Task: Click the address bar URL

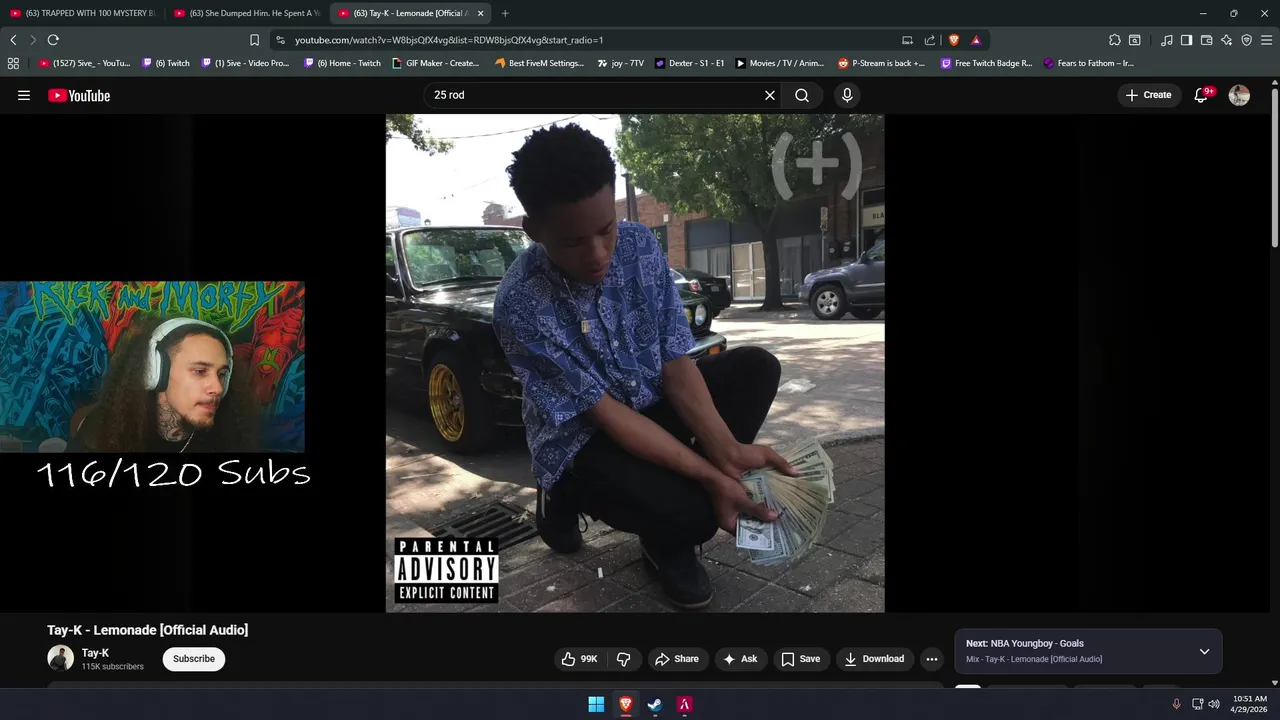Action: 449,40
